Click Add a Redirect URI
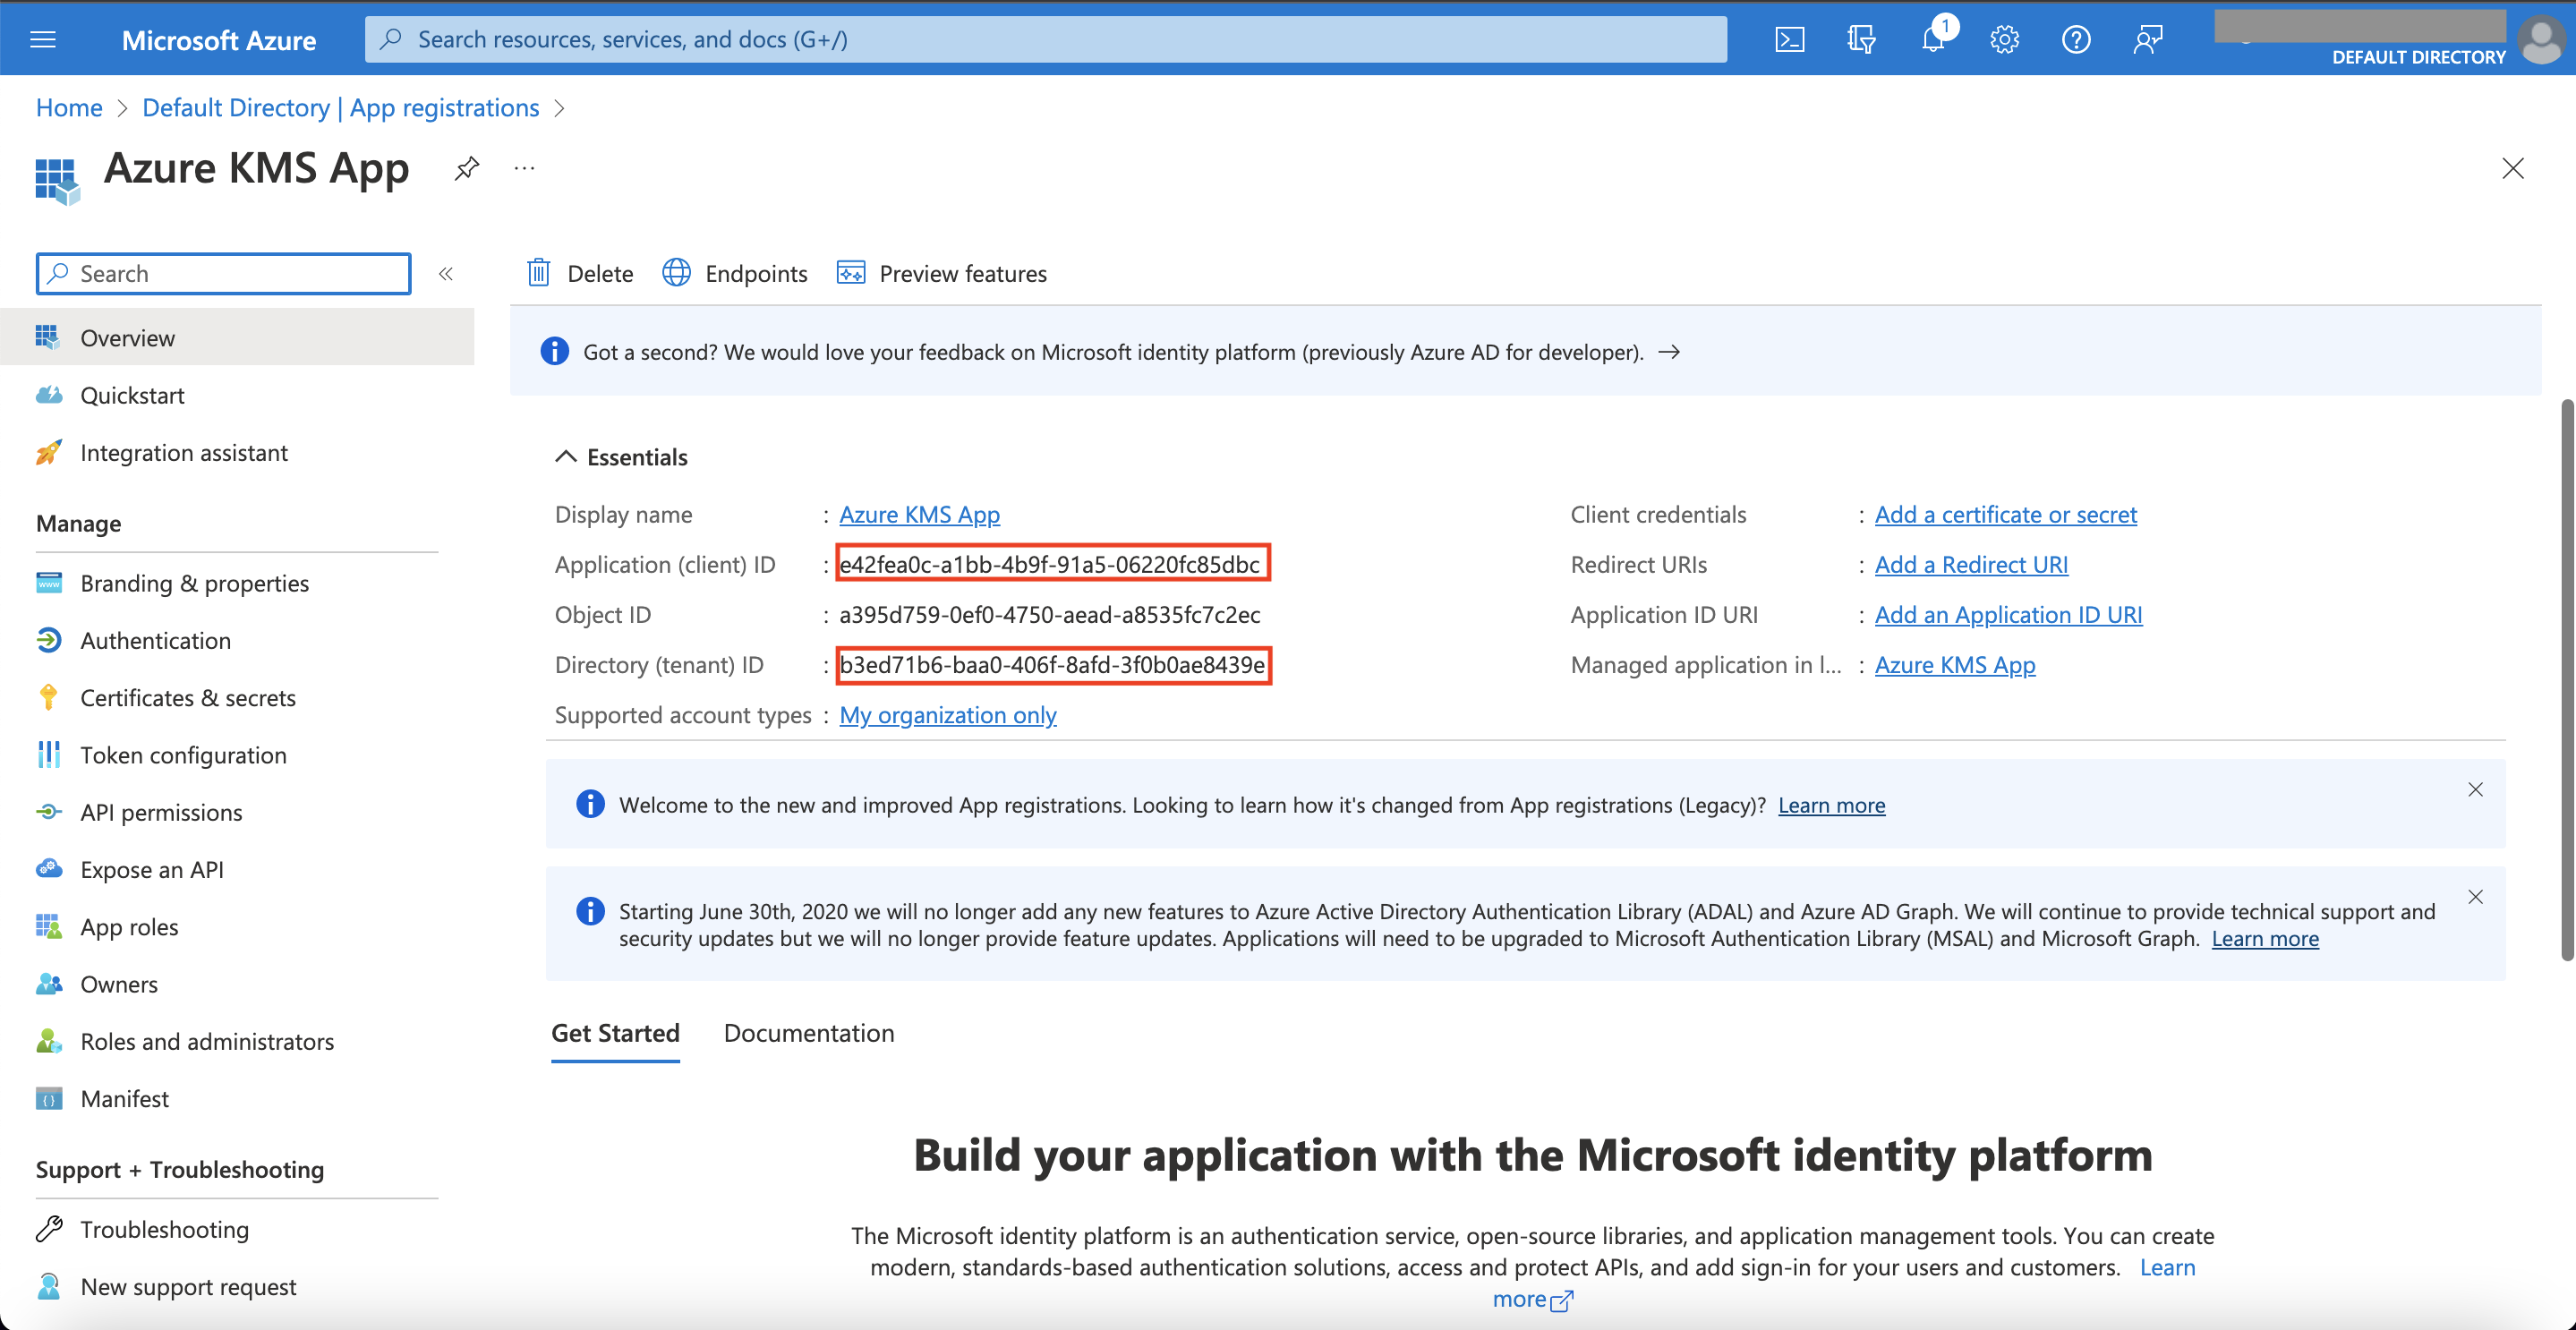 tap(1971, 564)
